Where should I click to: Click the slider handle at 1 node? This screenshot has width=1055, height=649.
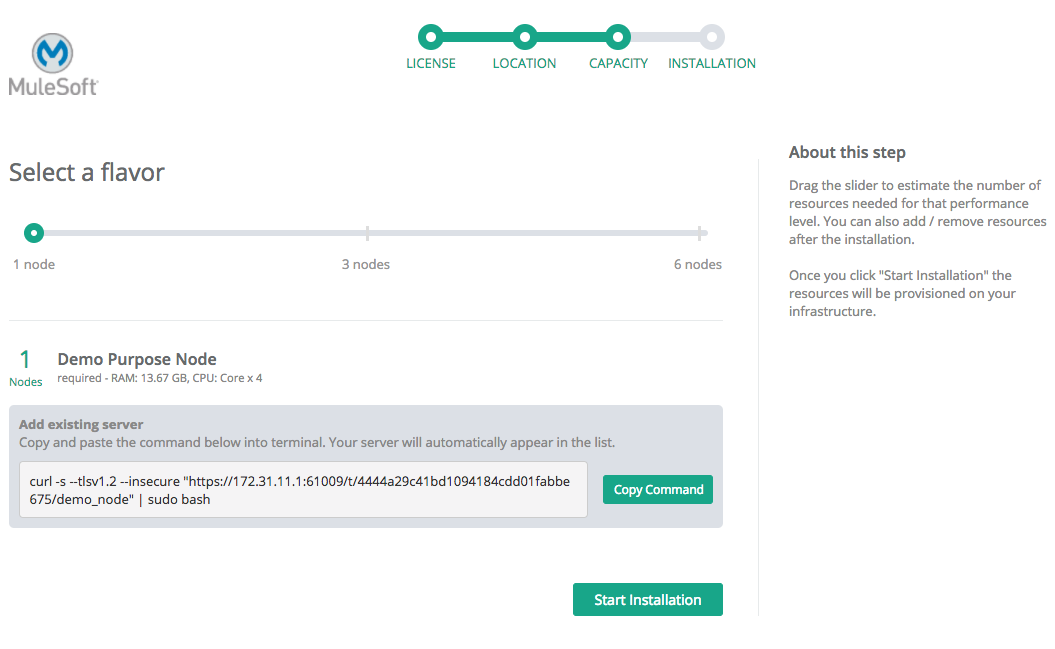pos(34,233)
